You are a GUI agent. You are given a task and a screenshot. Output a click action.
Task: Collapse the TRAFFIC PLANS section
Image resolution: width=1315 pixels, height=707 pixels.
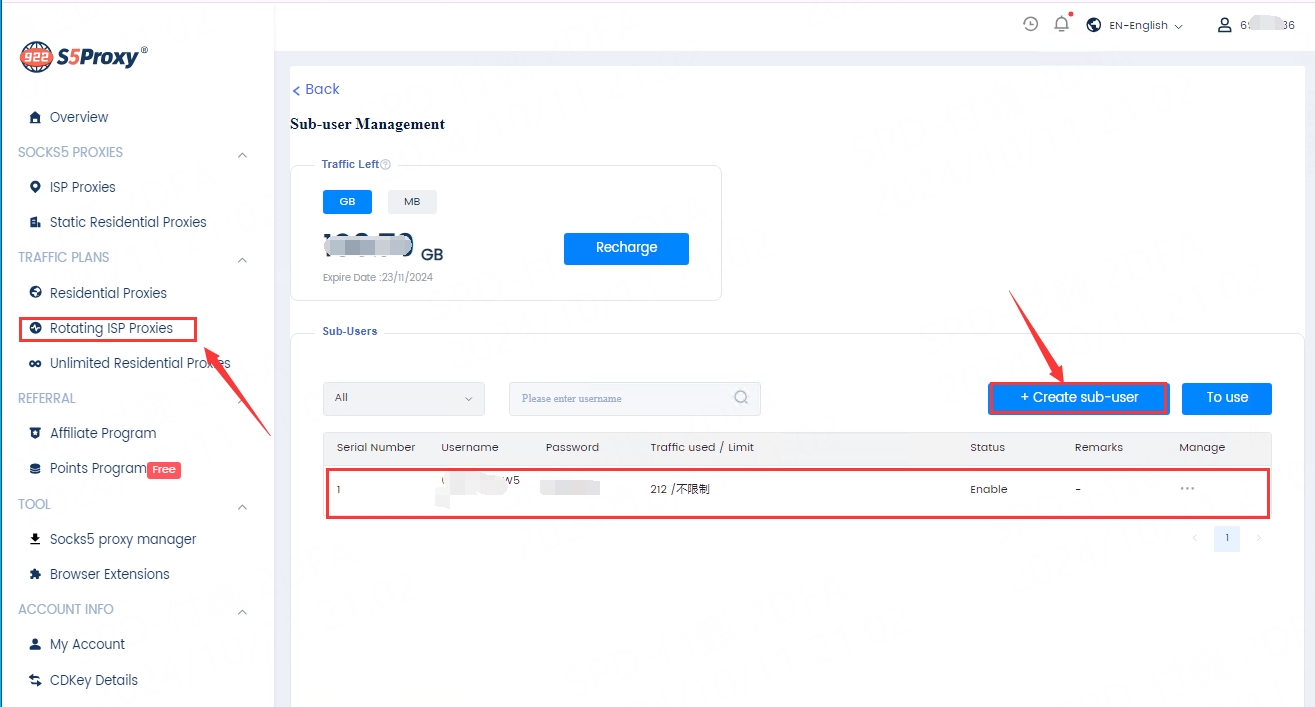[242, 259]
